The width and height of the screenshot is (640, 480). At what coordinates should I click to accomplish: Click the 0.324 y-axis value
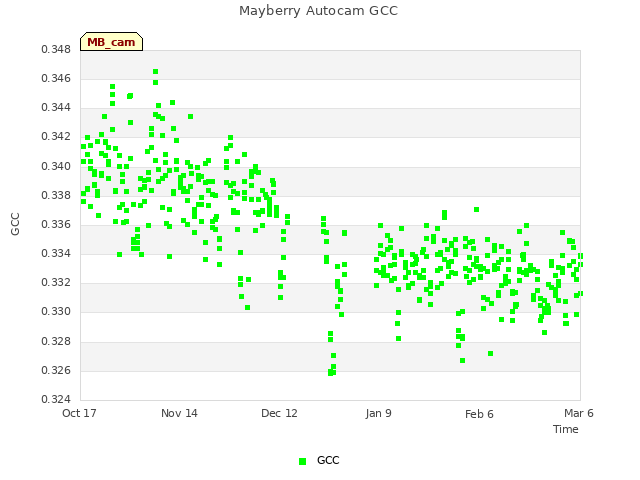point(56,399)
